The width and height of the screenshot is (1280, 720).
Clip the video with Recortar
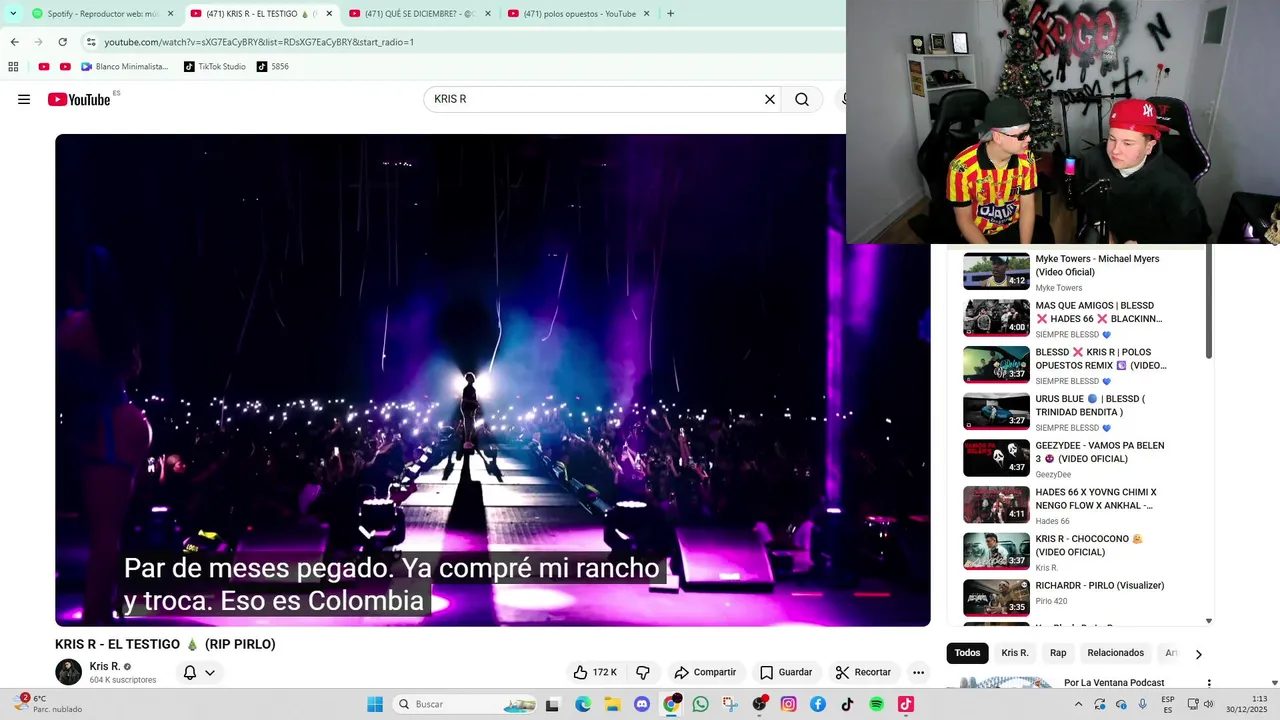[863, 672]
